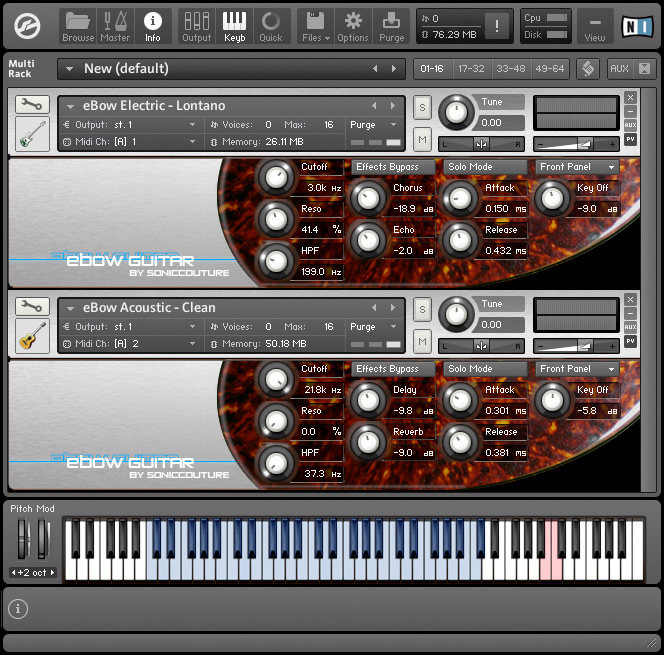Open the Master editor metronome icon
The image size is (664, 655).
click(x=115, y=26)
